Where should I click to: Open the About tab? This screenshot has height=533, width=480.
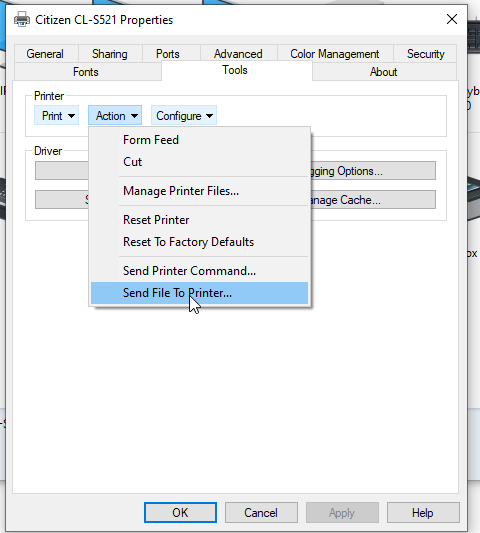(x=383, y=72)
